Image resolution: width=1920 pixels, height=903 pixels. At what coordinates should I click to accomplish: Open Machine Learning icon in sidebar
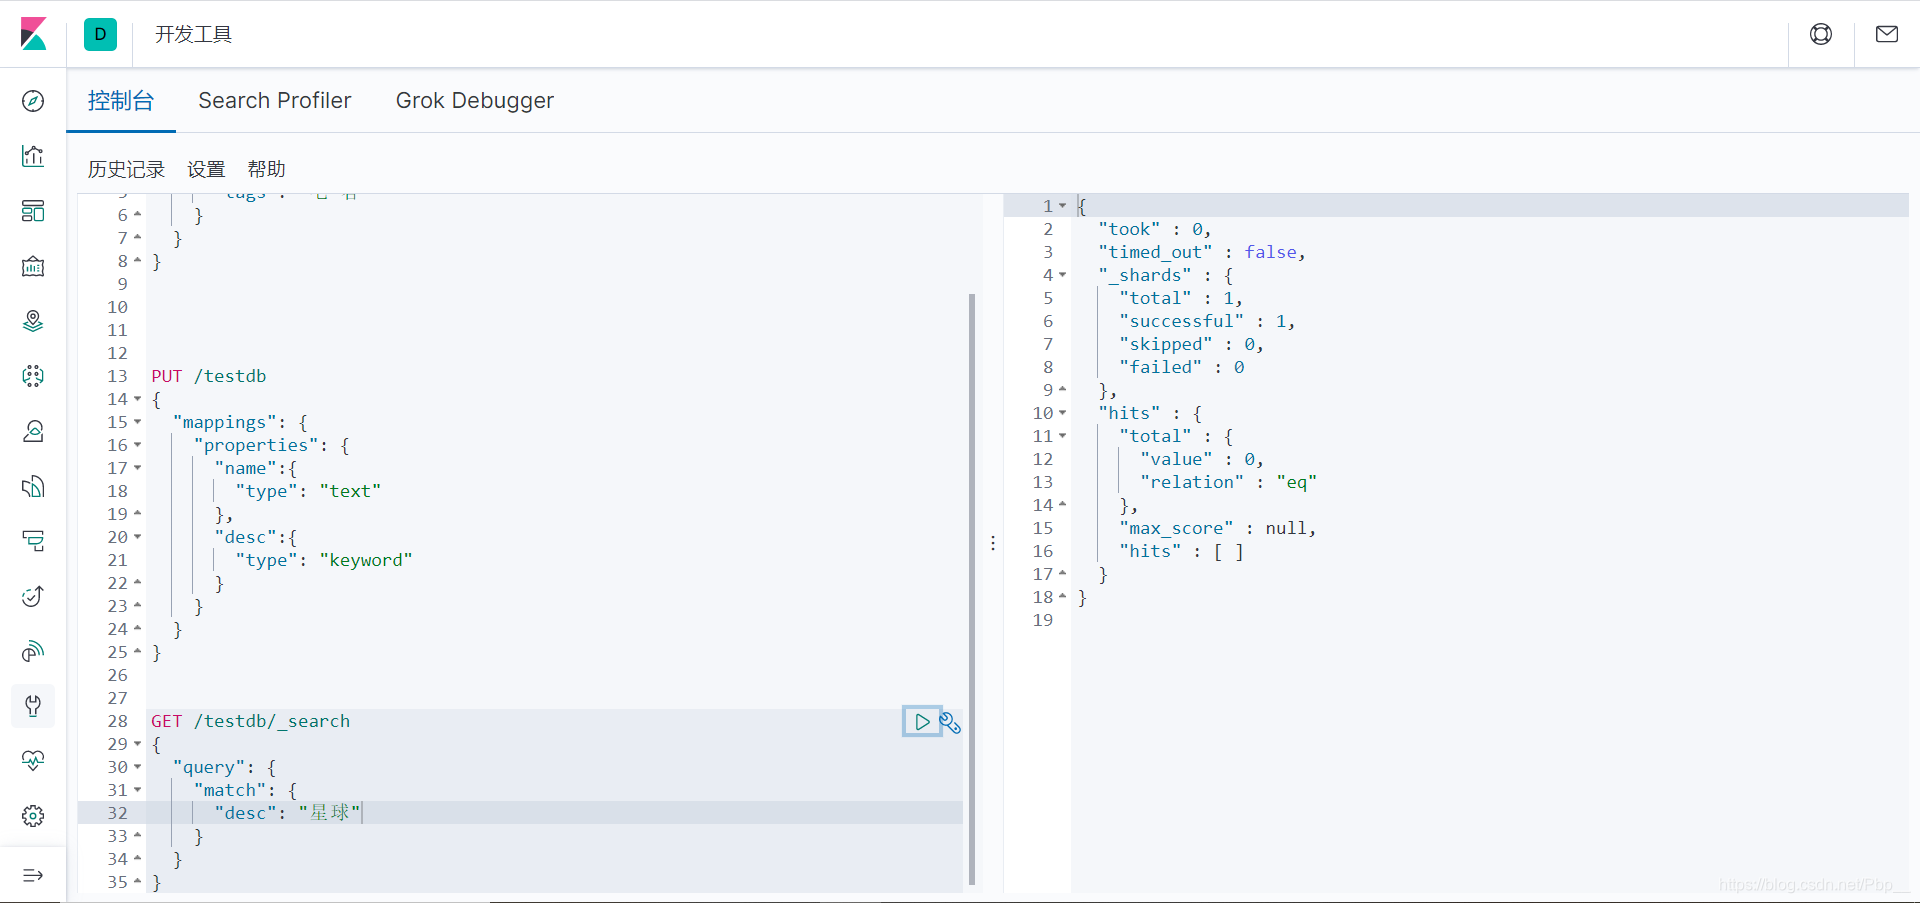33,376
